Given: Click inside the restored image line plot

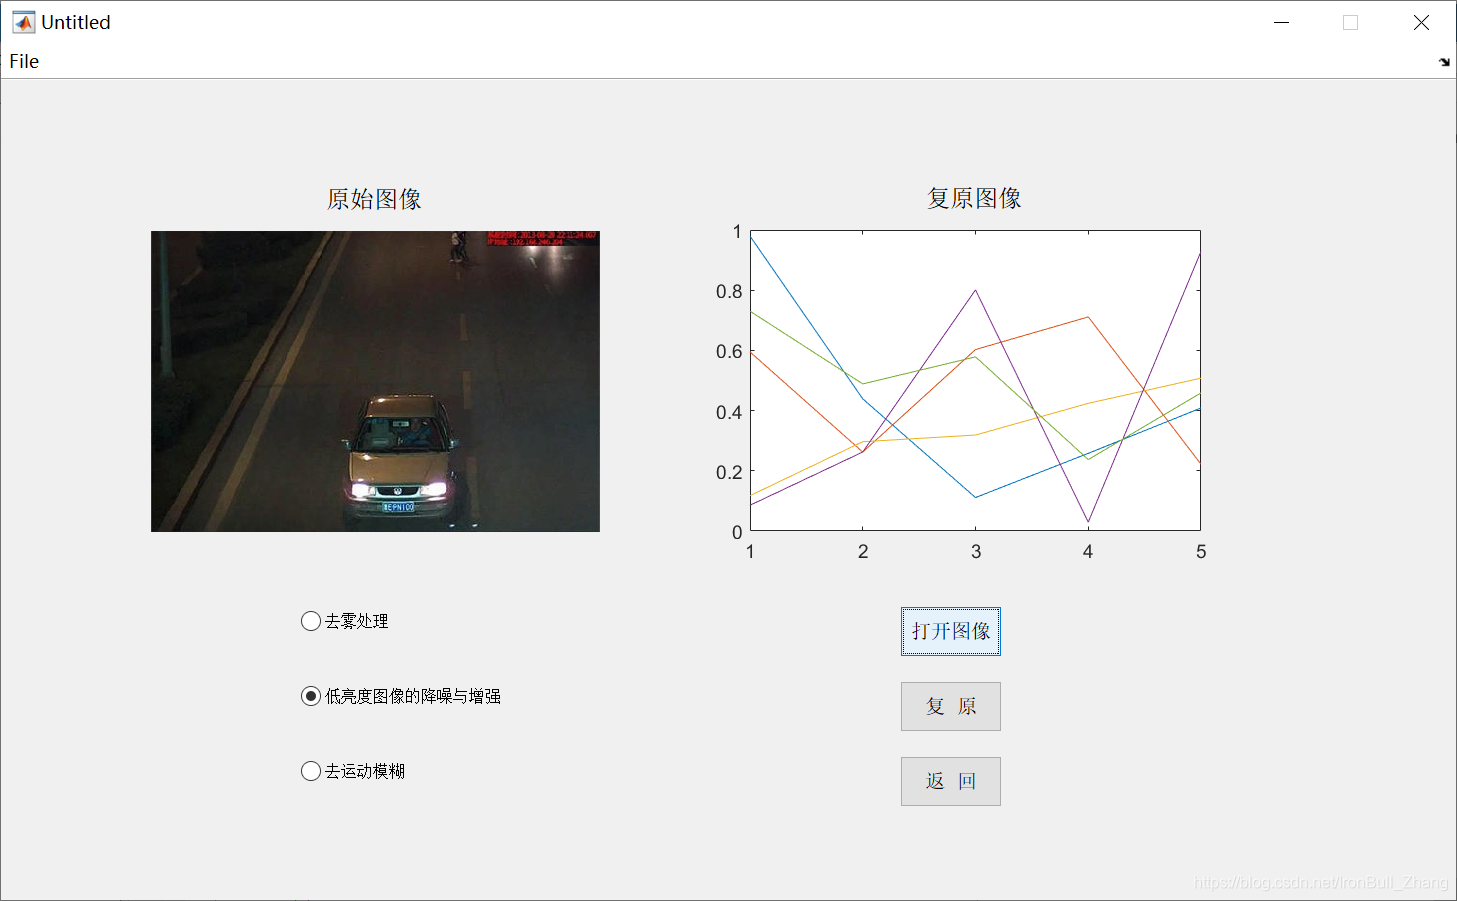Looking at the screenshot, I should (975, 381).
